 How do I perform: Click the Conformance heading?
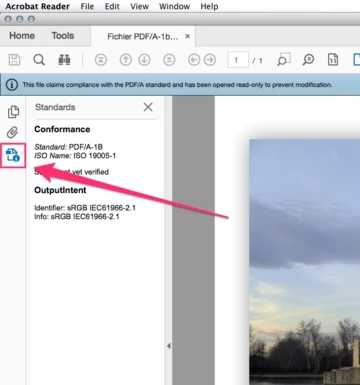62,129
